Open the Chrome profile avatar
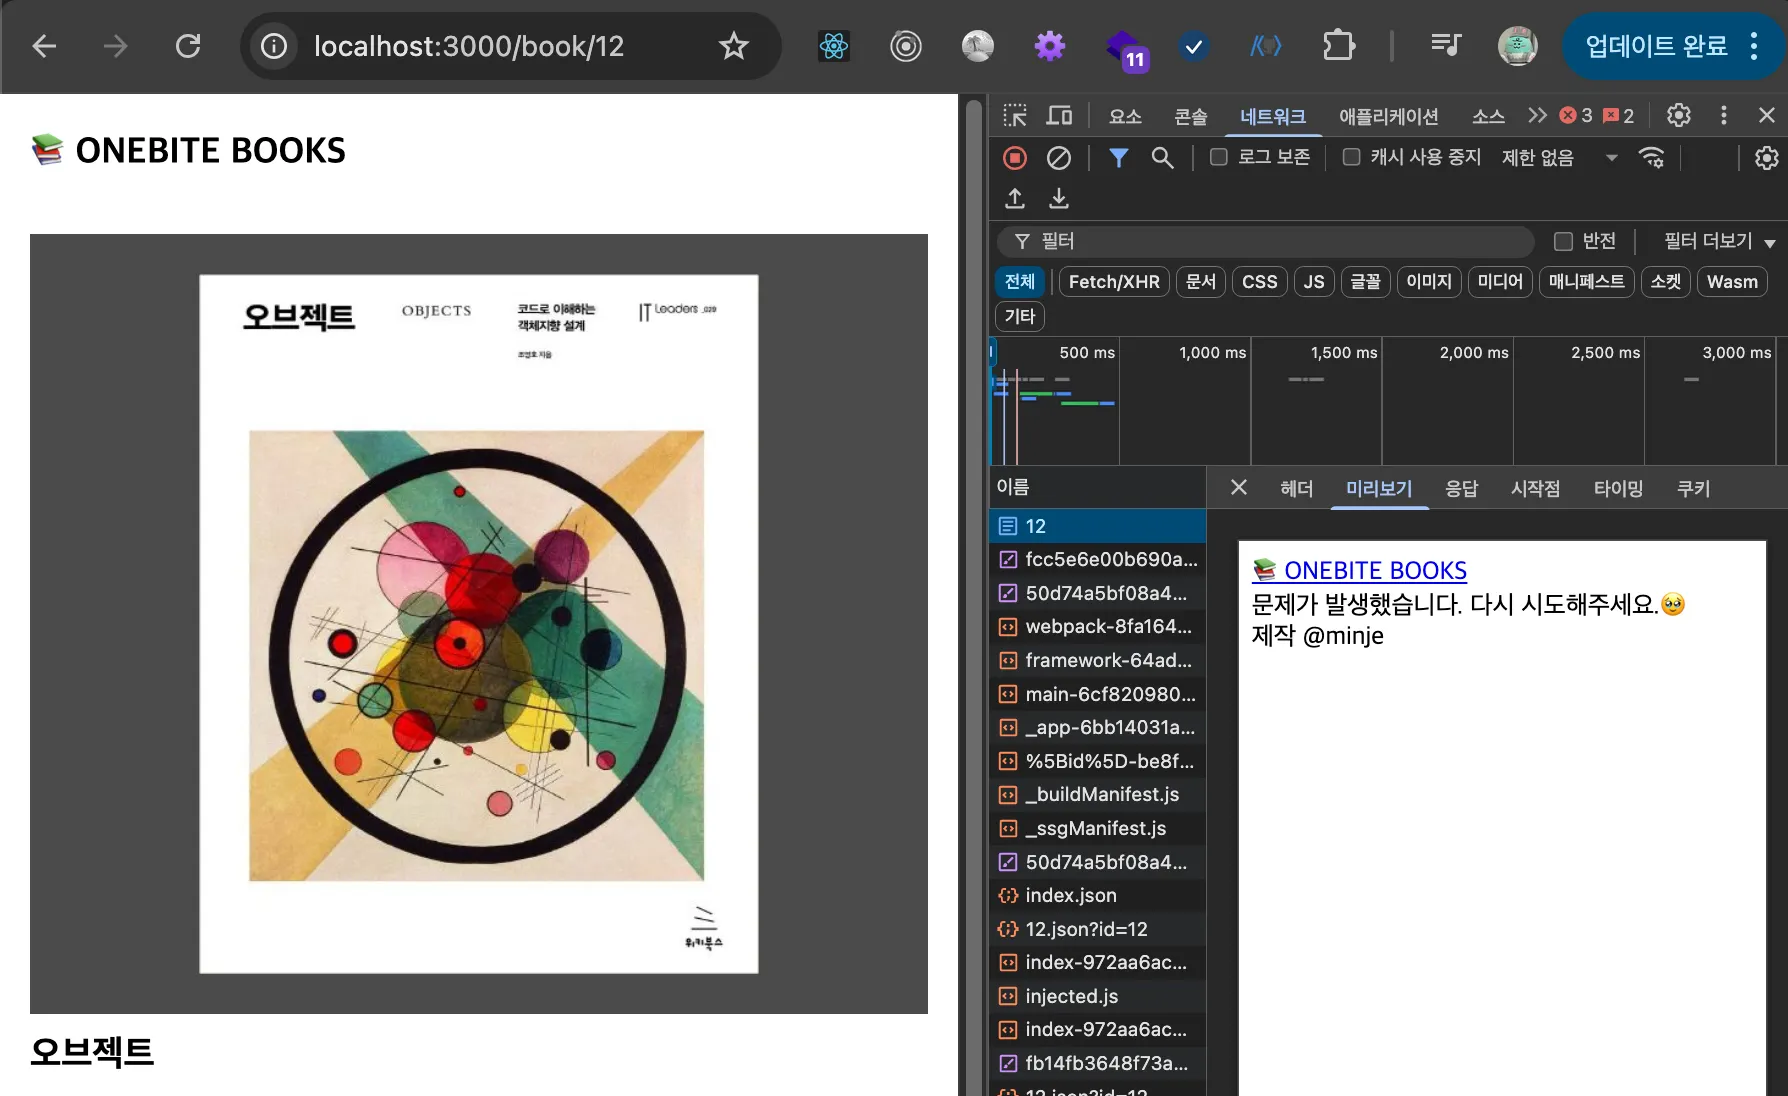Image resolution: width=1788 pixels, height=1096 pixels. [1517, 46]
